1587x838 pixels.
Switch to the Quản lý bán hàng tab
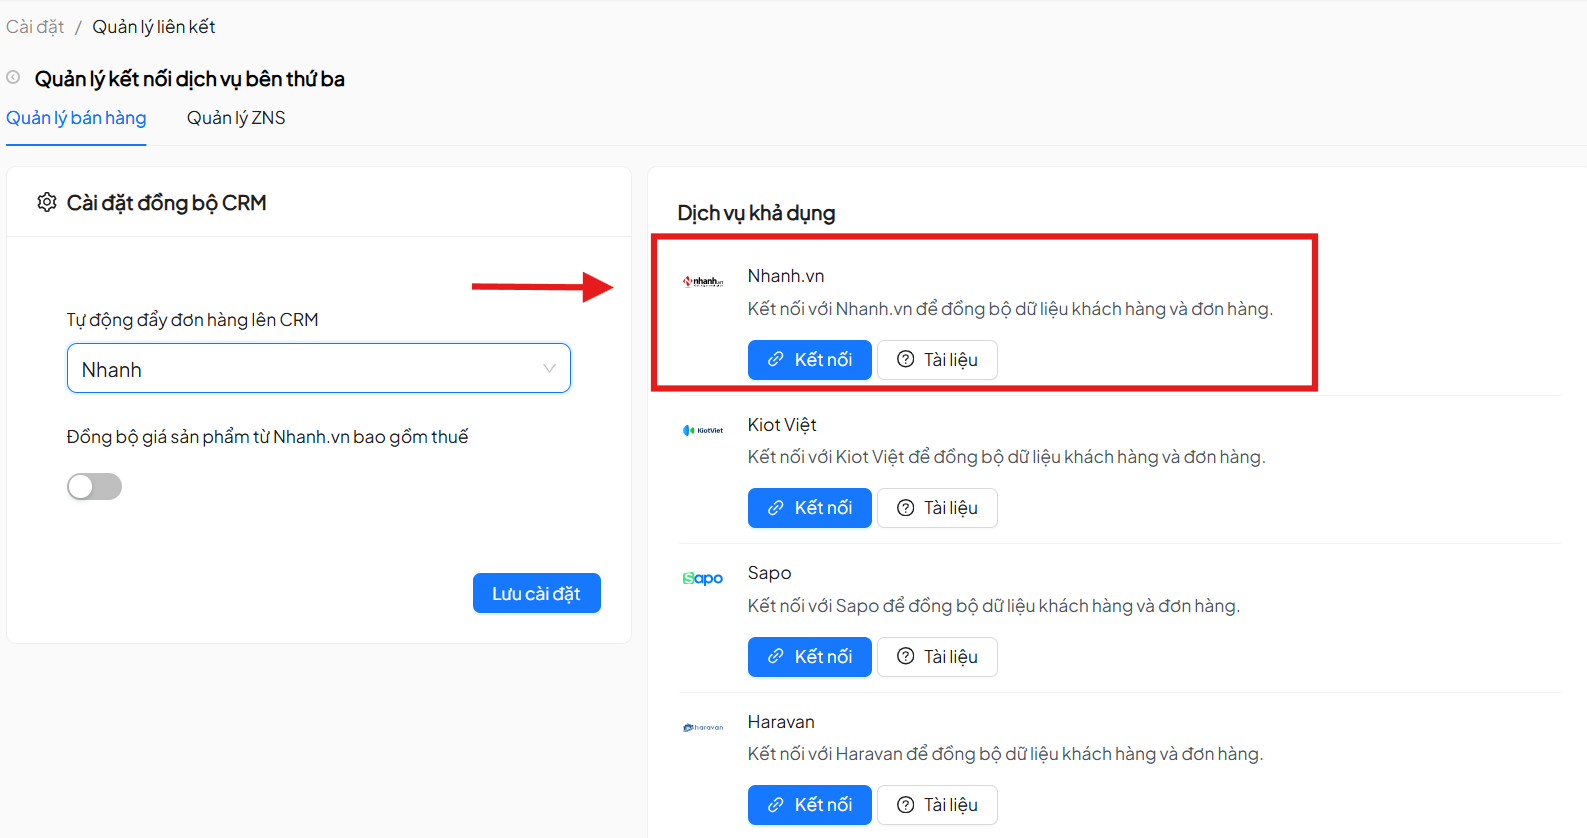pyautogui.click(x=76, y=118)
